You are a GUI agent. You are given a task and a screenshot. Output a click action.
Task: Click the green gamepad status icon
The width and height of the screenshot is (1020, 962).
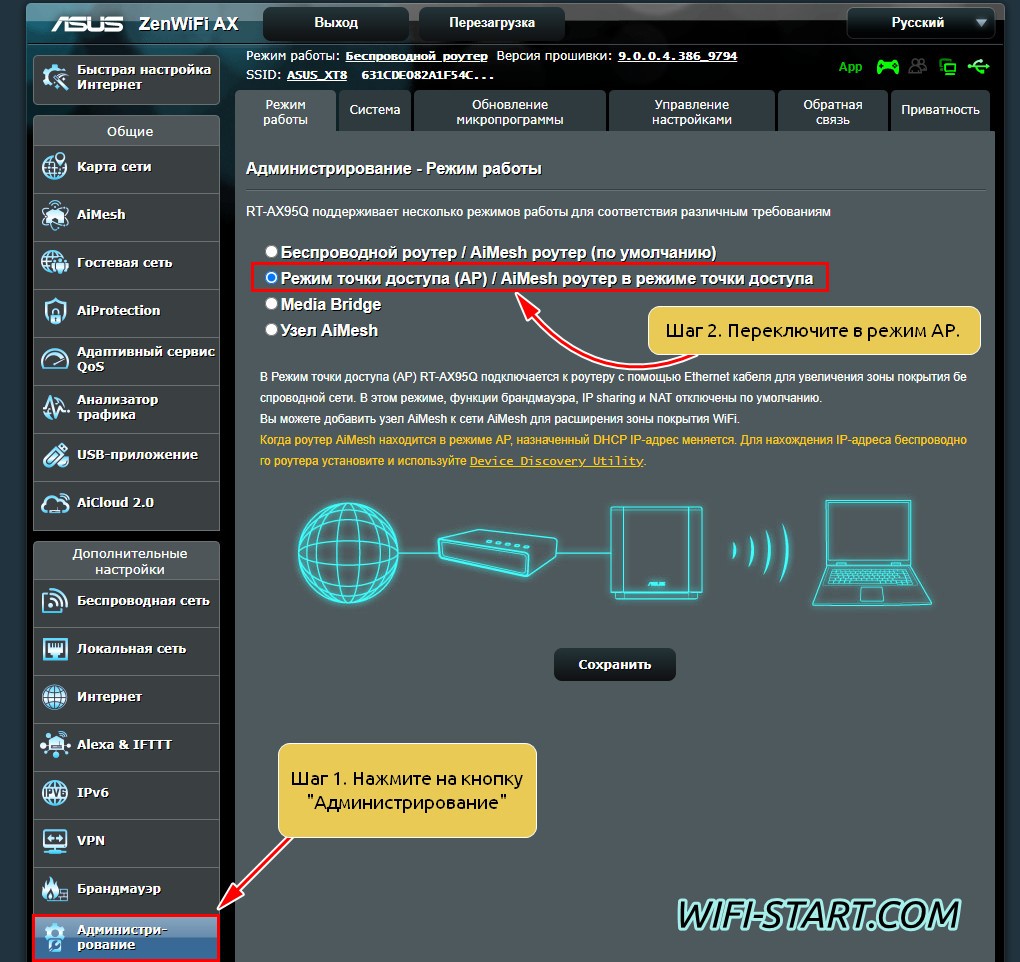[x=887, y=67]
